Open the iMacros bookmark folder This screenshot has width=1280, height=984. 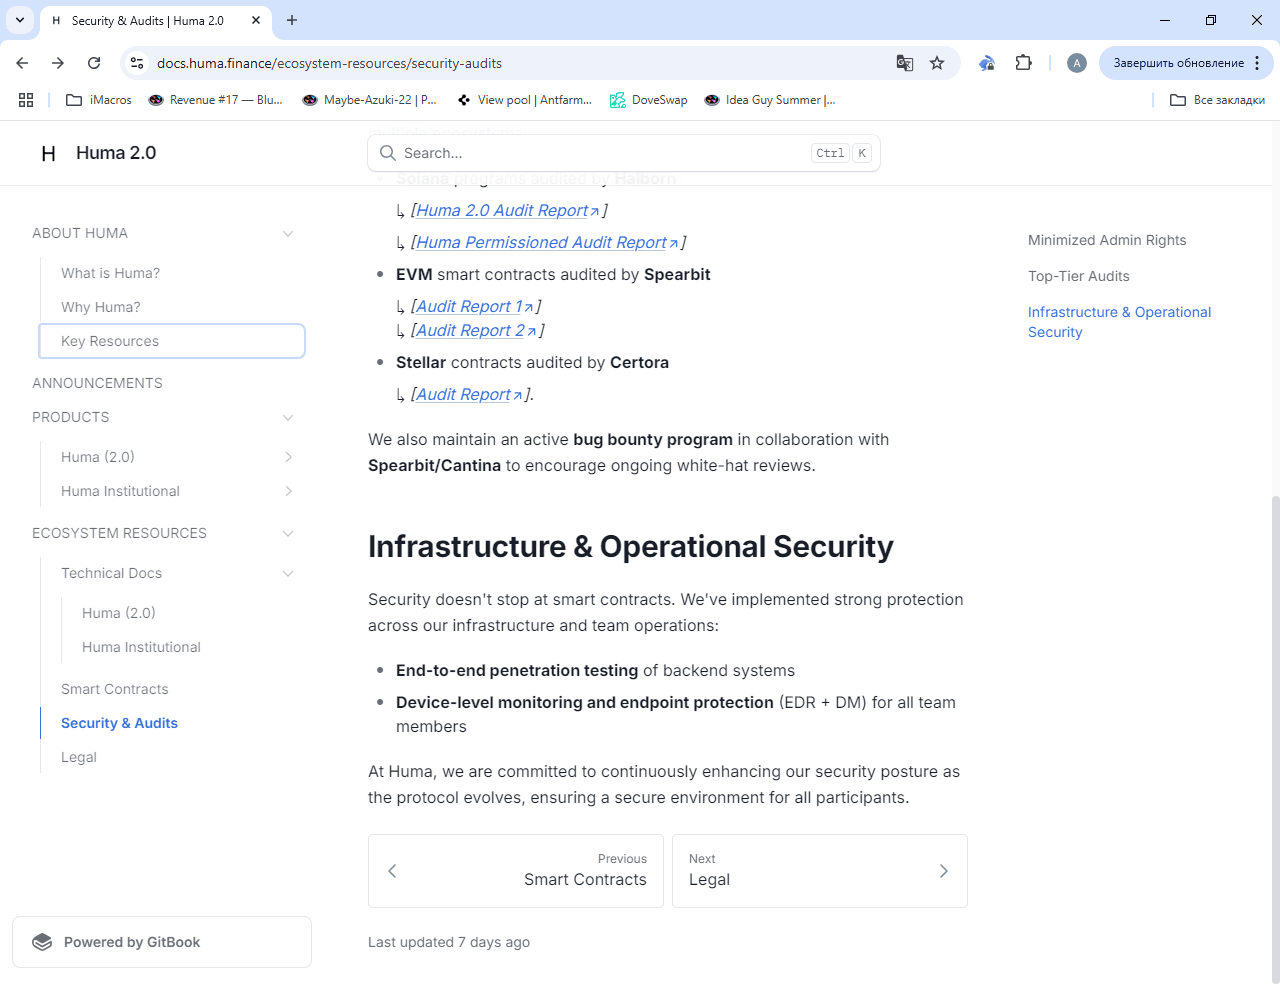(98, 100)
